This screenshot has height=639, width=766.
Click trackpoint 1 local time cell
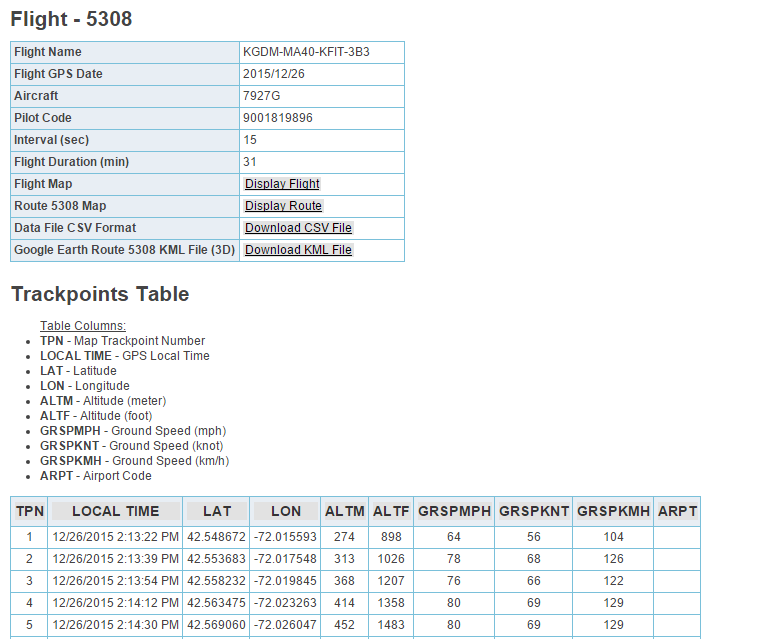pyautogui.click(x=115, y=537)
